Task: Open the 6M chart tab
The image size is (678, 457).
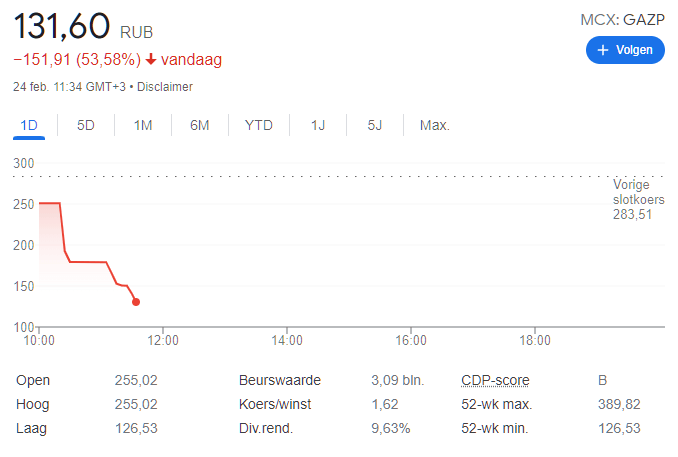Action: pyautogui.click(x=200, y=125)
